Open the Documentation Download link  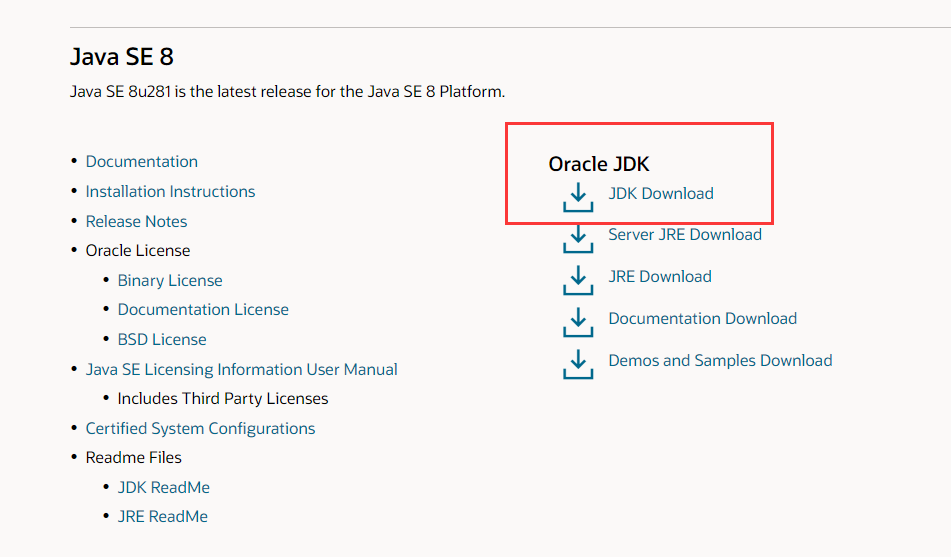coord(702,319)
